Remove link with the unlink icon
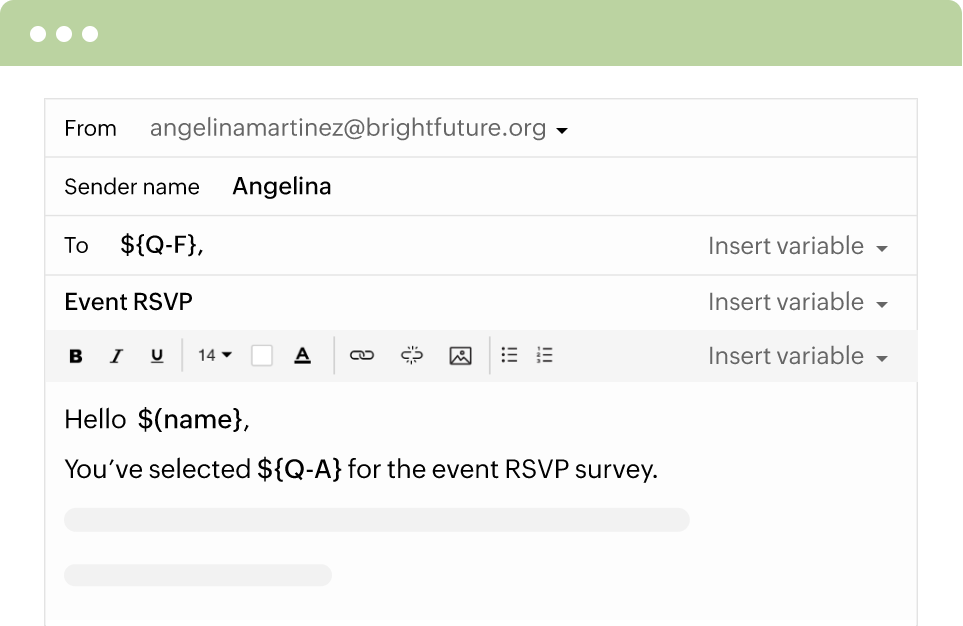Screen dimensions: 963x626 click(x=412, y=355)
